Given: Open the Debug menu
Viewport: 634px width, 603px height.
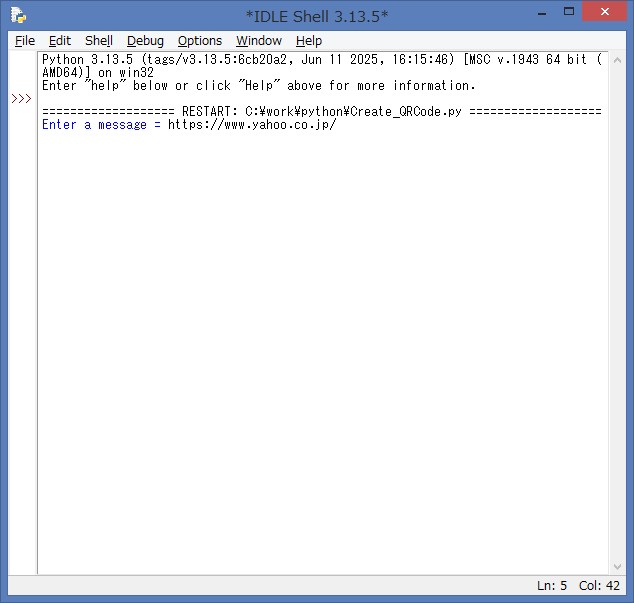Looking at the screenshot, I should pos(145,41).
